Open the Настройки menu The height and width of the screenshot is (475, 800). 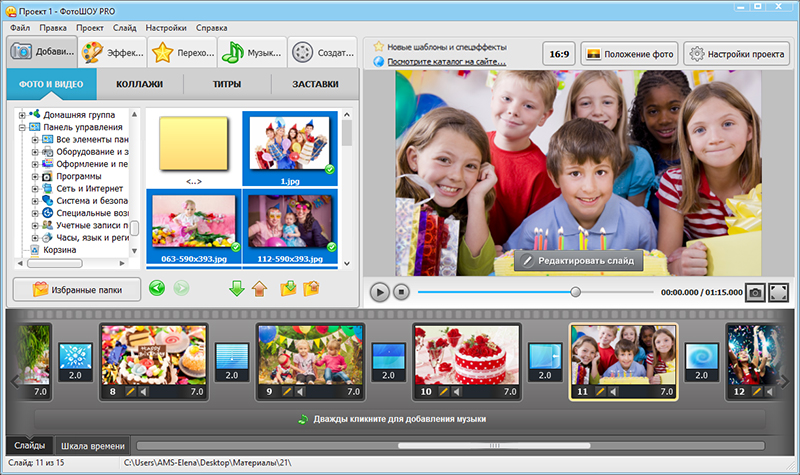pyautogui.click(x=166, y=28)
